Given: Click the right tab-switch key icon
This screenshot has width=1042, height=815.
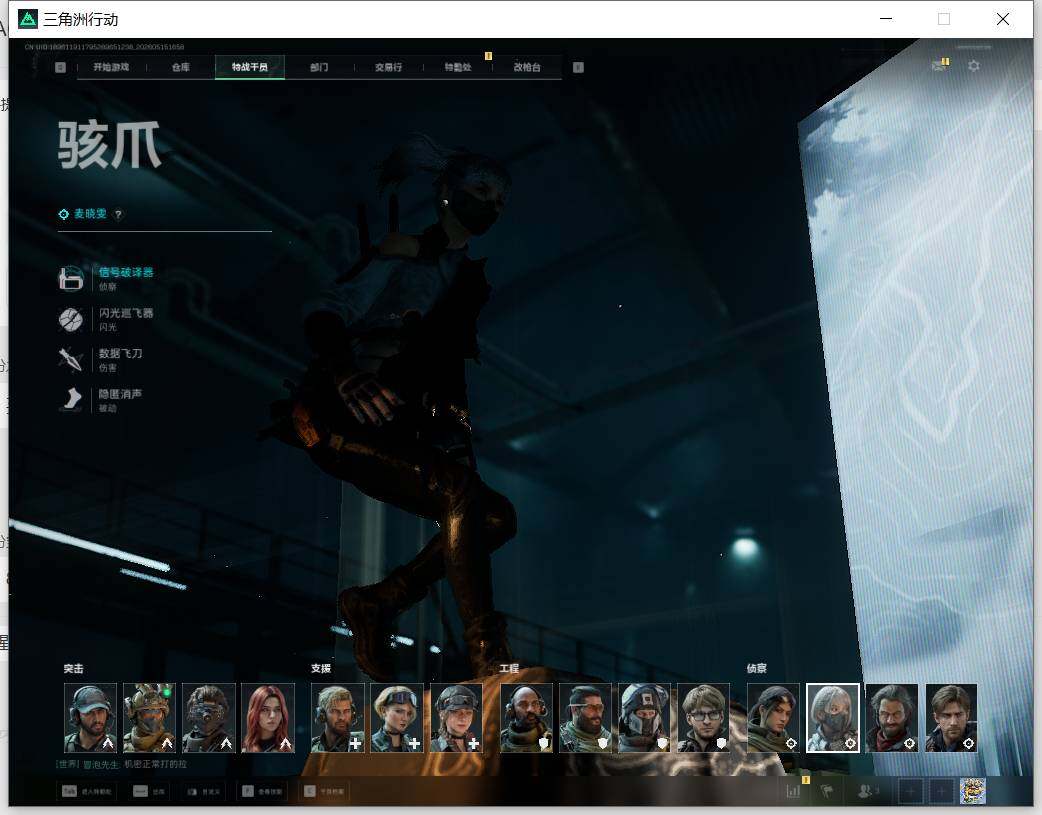Looking at the screenshot, I should [x=578, y=67].
